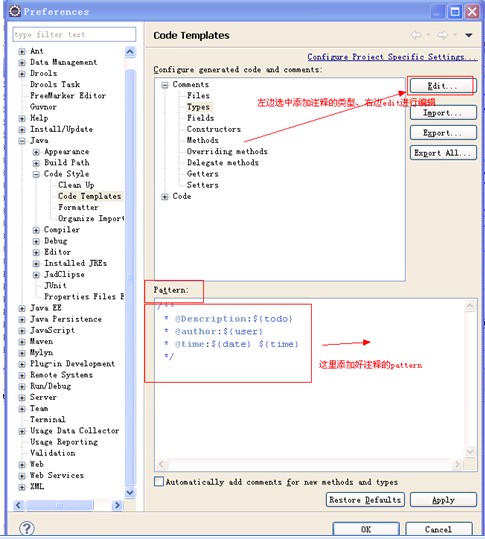Click tree horizontal scroll right arrow

(x=117, y=505)
